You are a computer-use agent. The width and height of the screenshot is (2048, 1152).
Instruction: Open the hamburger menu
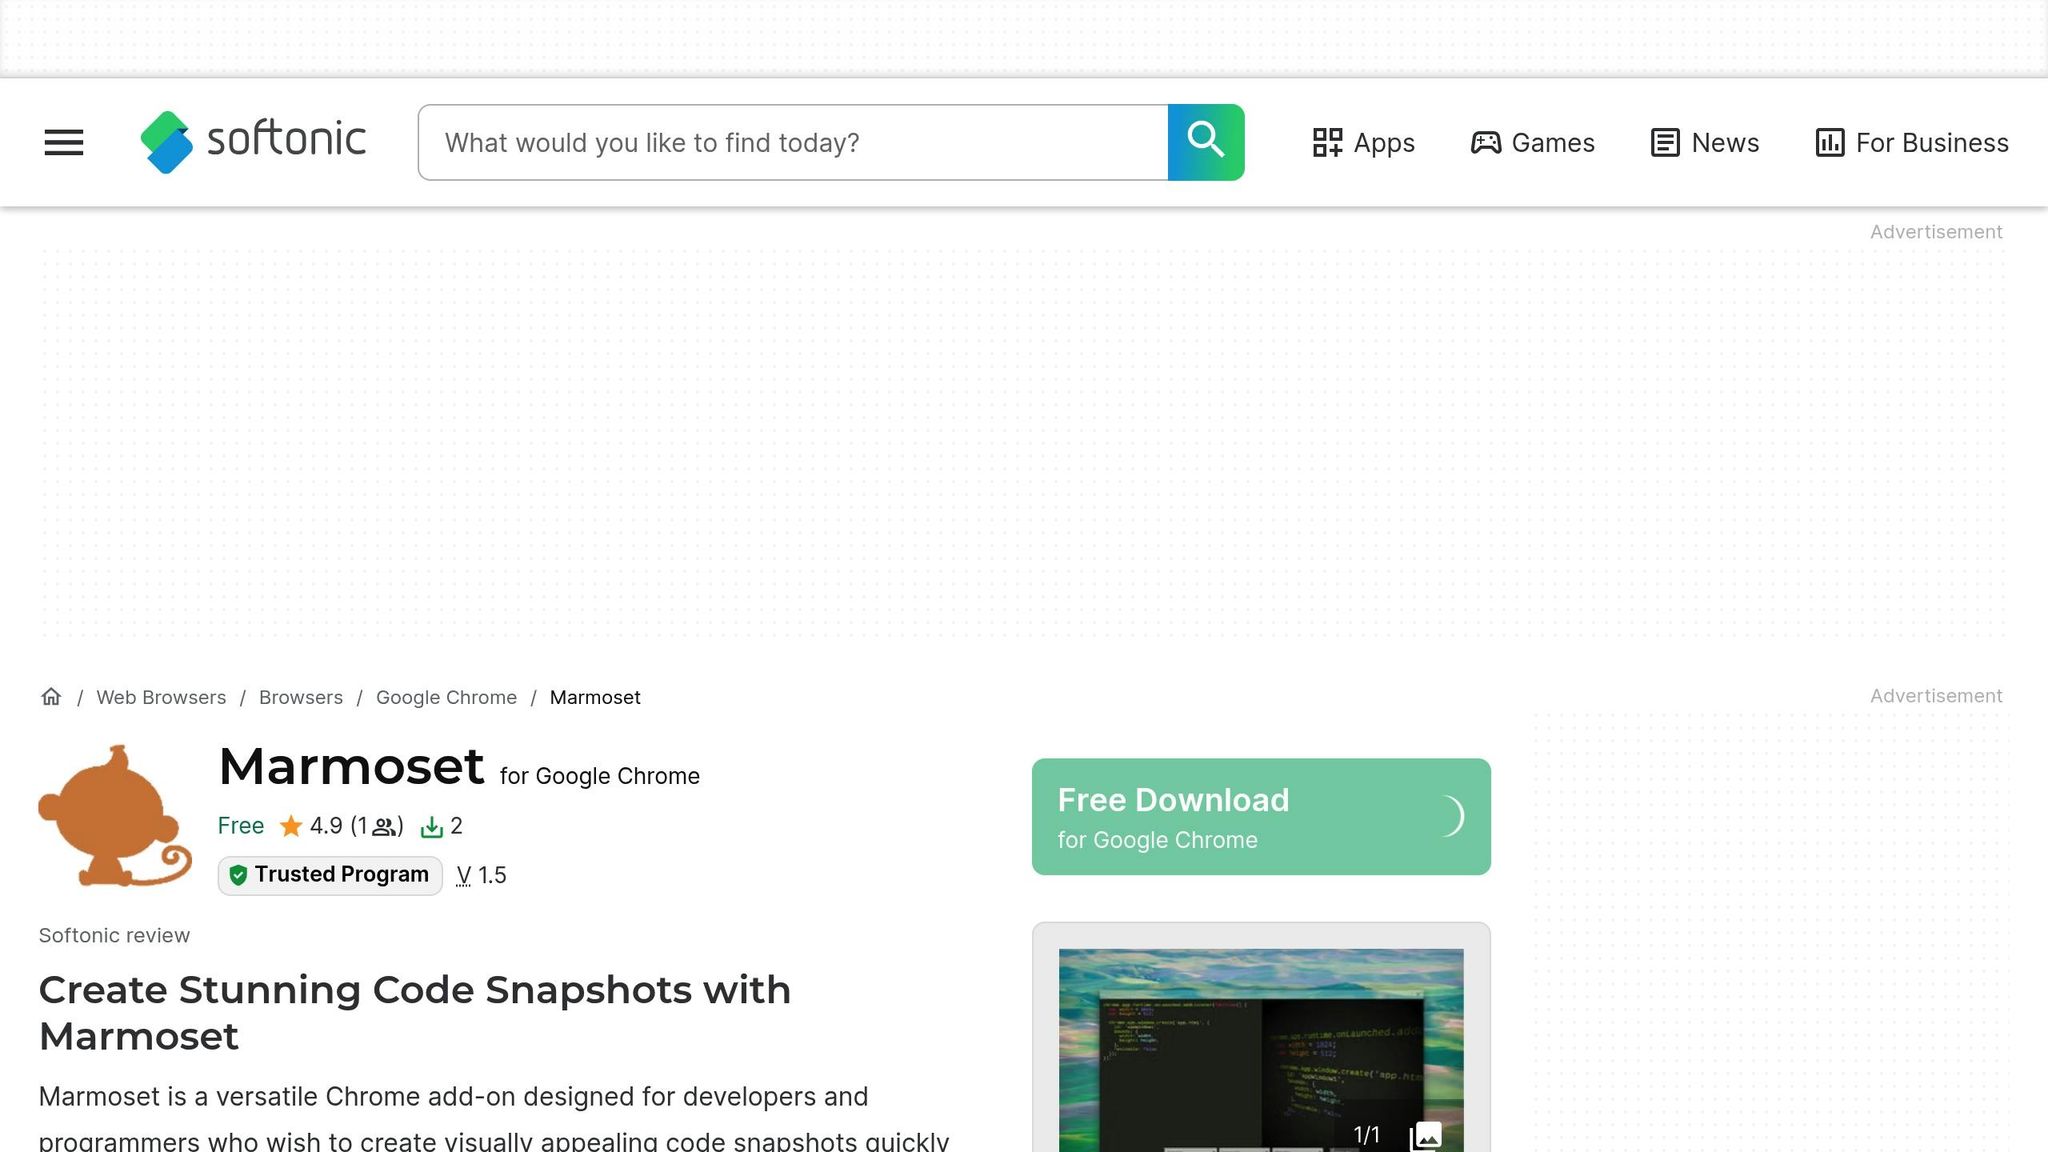click(64, 142)
